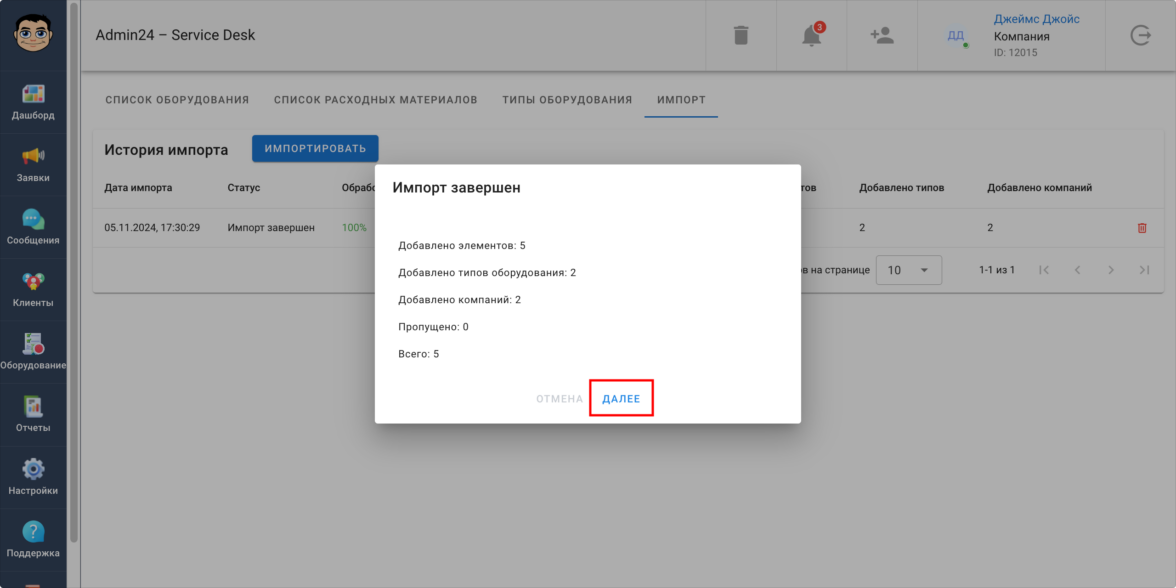Click the Добавлено компаний: 2 dialog line
Viewport: 1176px width, 588px height.
[x=459, y=299]
